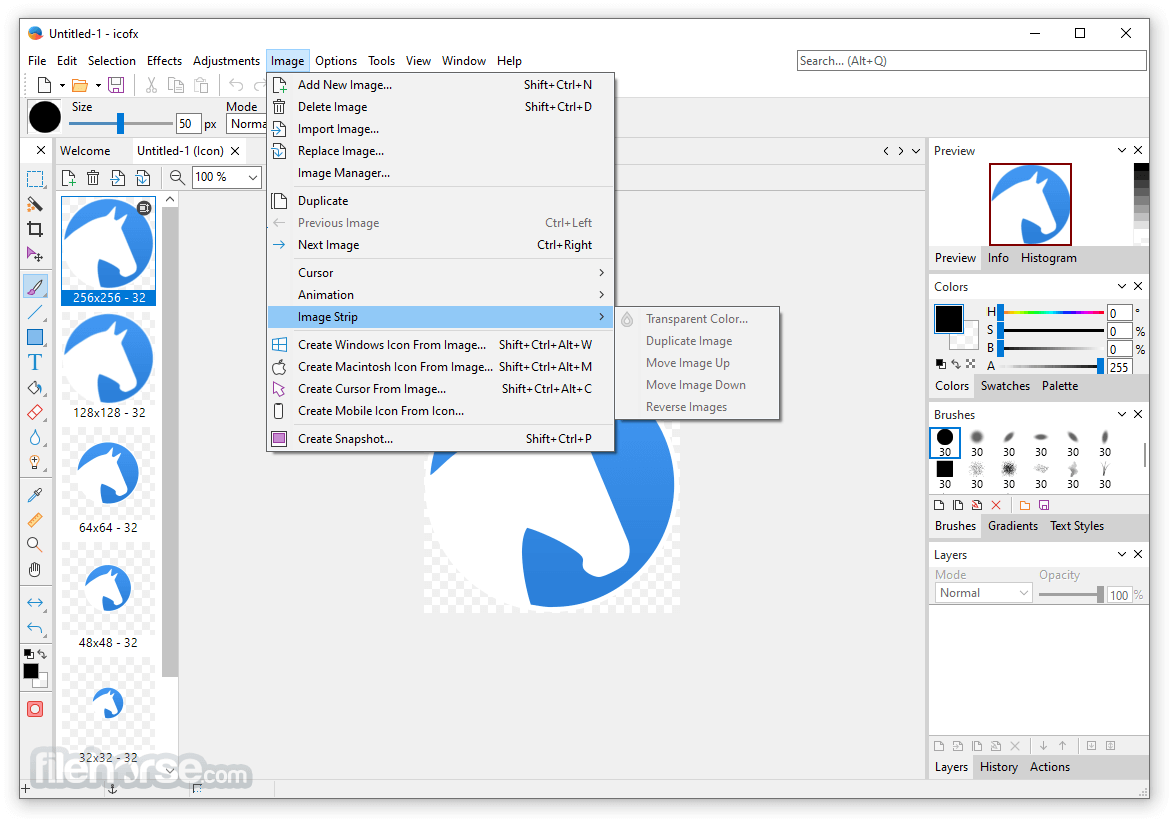Delete the selected brush with red X
The image size is (1169, 819).
(x=996, y=505)
